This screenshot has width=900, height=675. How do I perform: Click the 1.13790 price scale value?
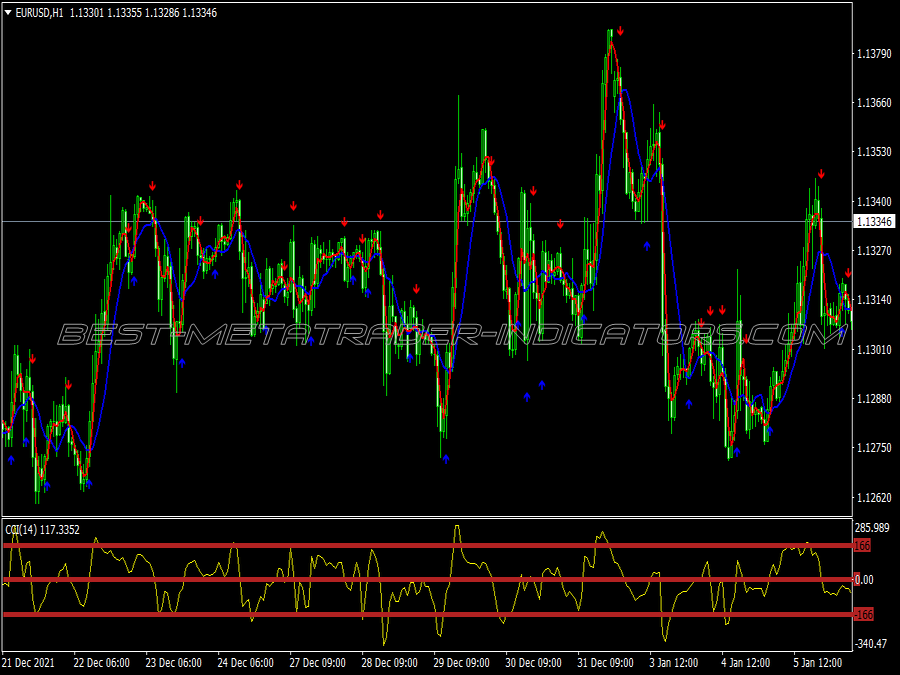[x=874, y=54]
